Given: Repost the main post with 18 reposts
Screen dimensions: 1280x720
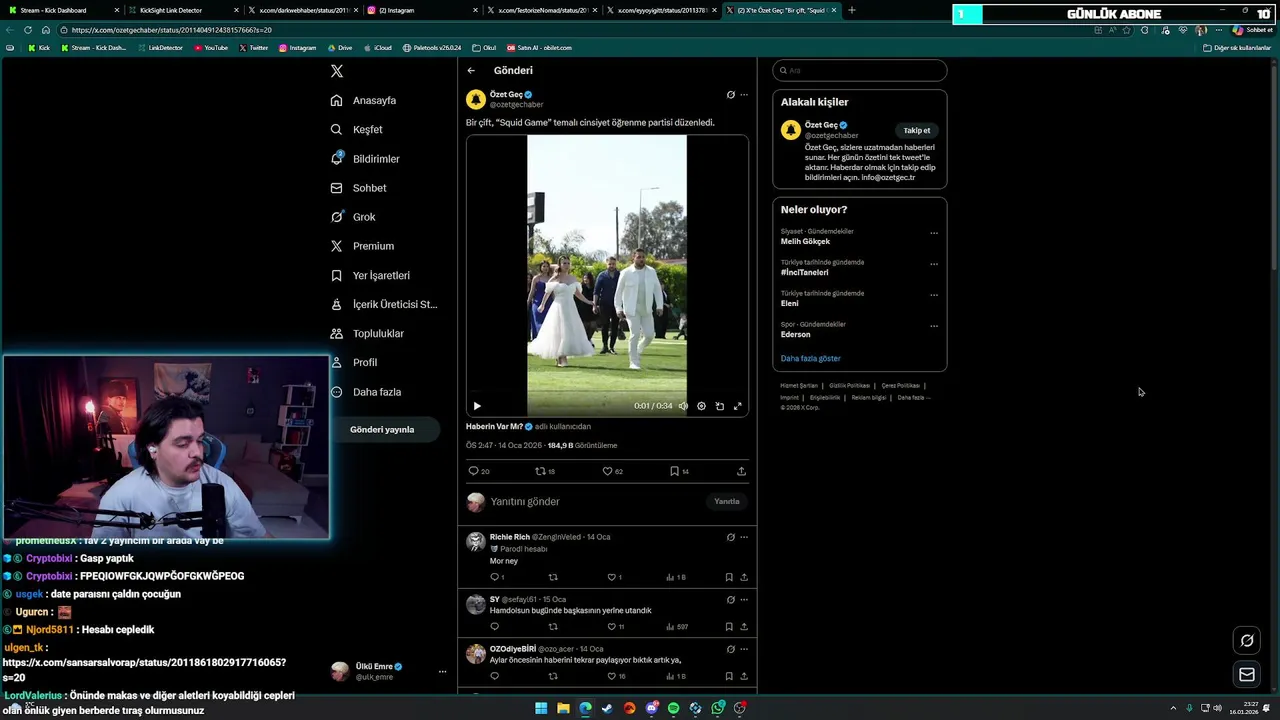Looking at the screenshot, I should tap(545, 471).
